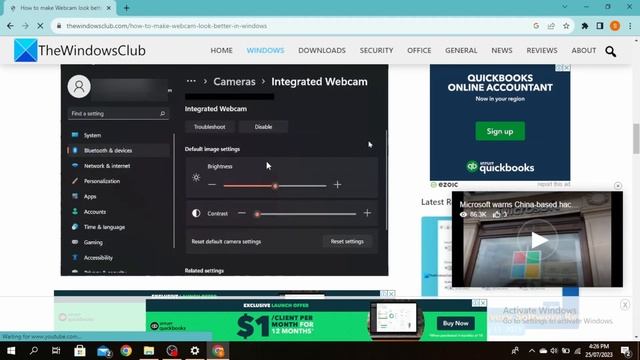
Task: Open the Chrome profile avatar
Action: 615,26
